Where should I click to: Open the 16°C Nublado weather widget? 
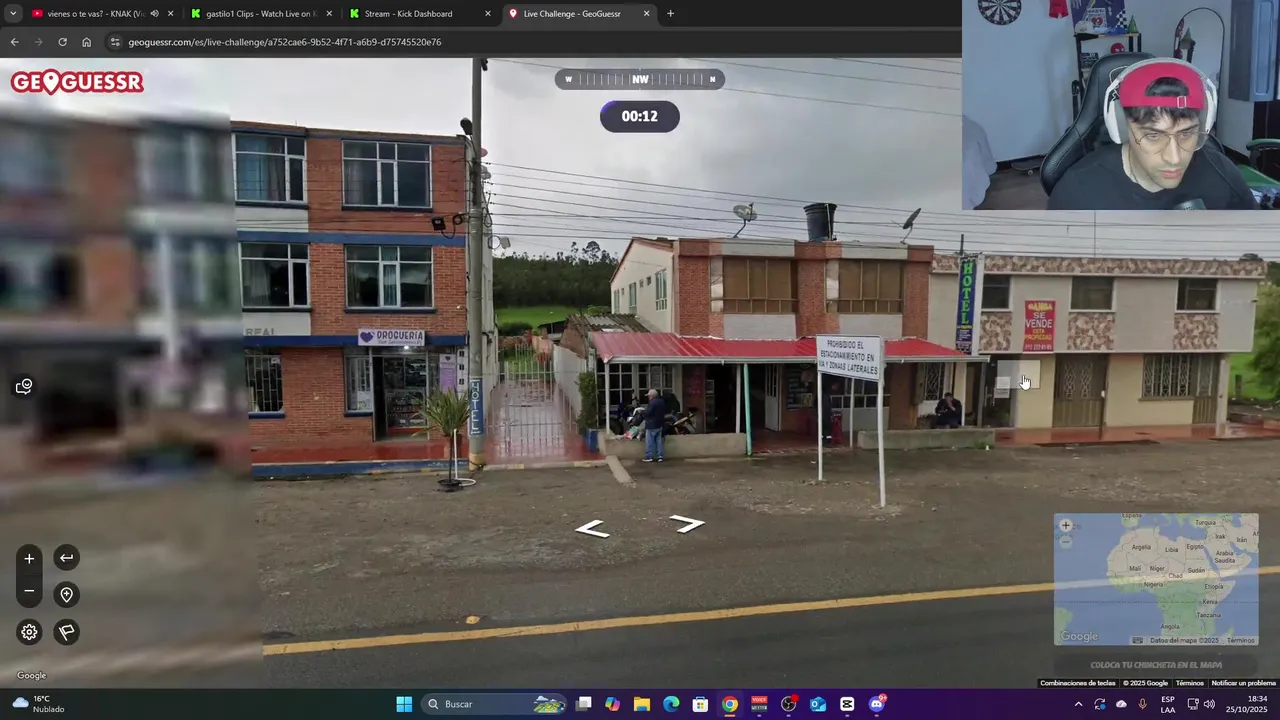coord(37,704)
